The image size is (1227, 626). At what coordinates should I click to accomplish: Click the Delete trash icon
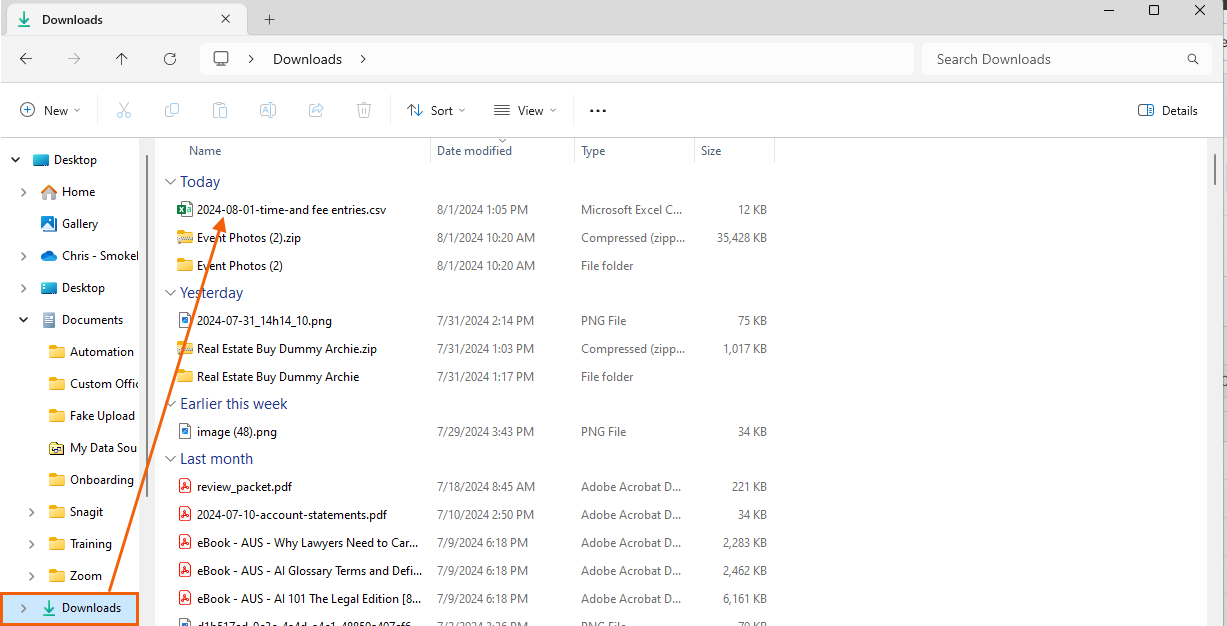coord(365,111)
